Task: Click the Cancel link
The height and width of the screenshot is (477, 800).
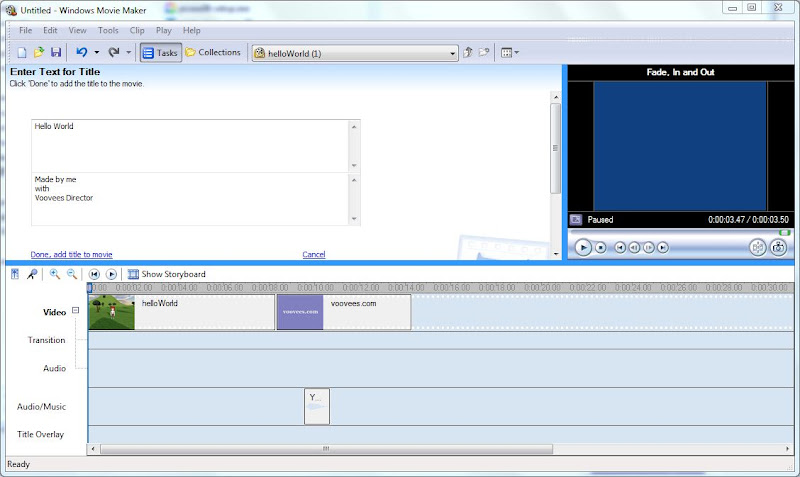Action: point(314,254)
